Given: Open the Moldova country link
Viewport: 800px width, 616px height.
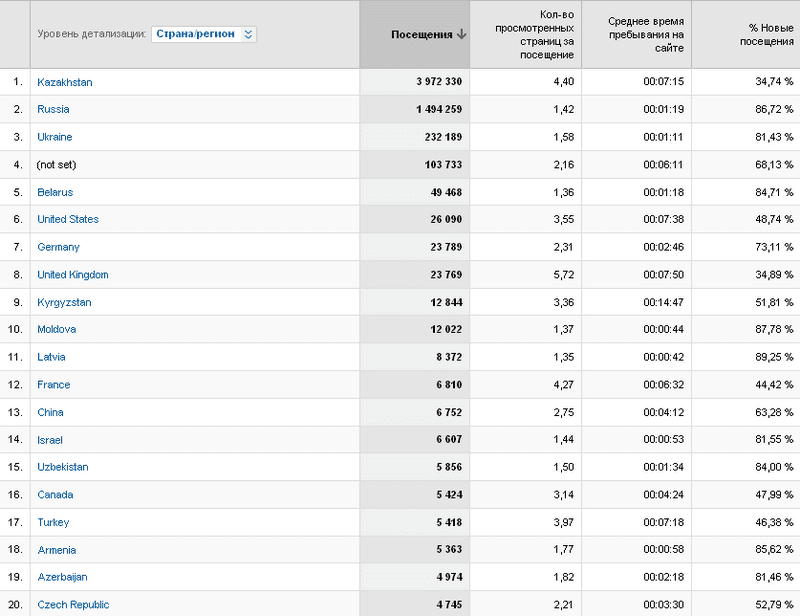Looking at the screenshot, I should coord(57,329).
